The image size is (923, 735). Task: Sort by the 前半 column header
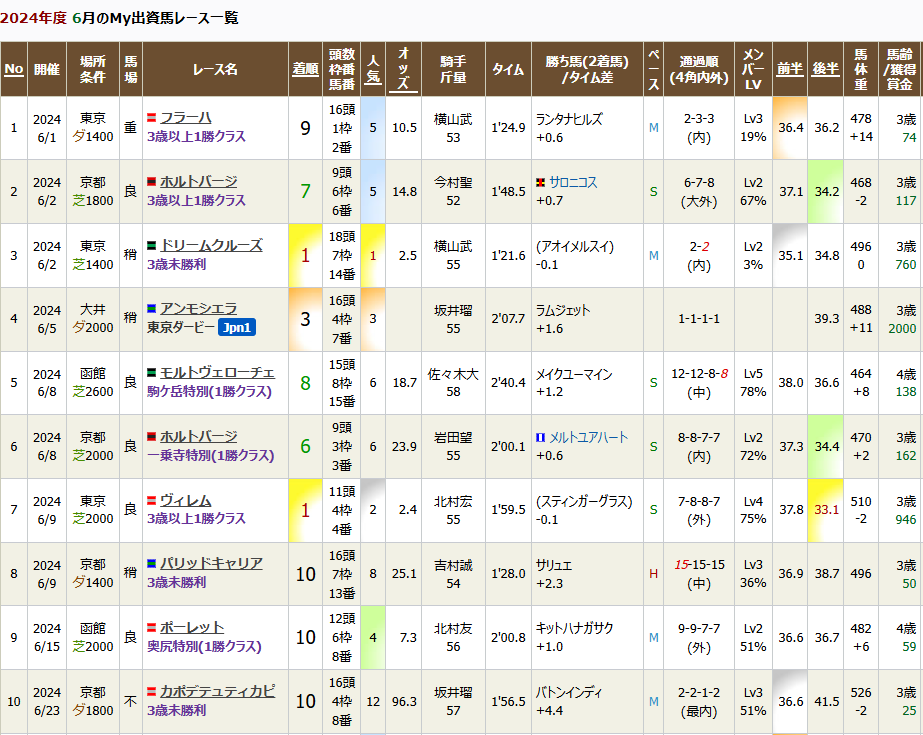point(789,69)
